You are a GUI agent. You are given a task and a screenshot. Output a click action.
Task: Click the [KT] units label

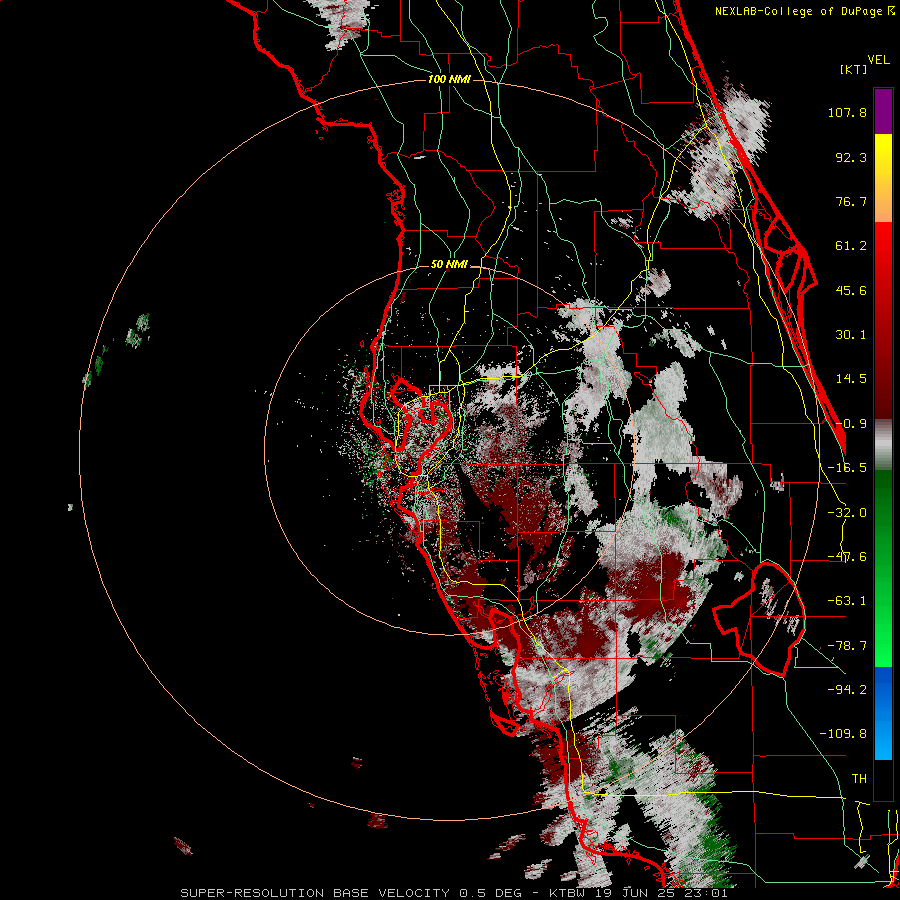(854, 69)
